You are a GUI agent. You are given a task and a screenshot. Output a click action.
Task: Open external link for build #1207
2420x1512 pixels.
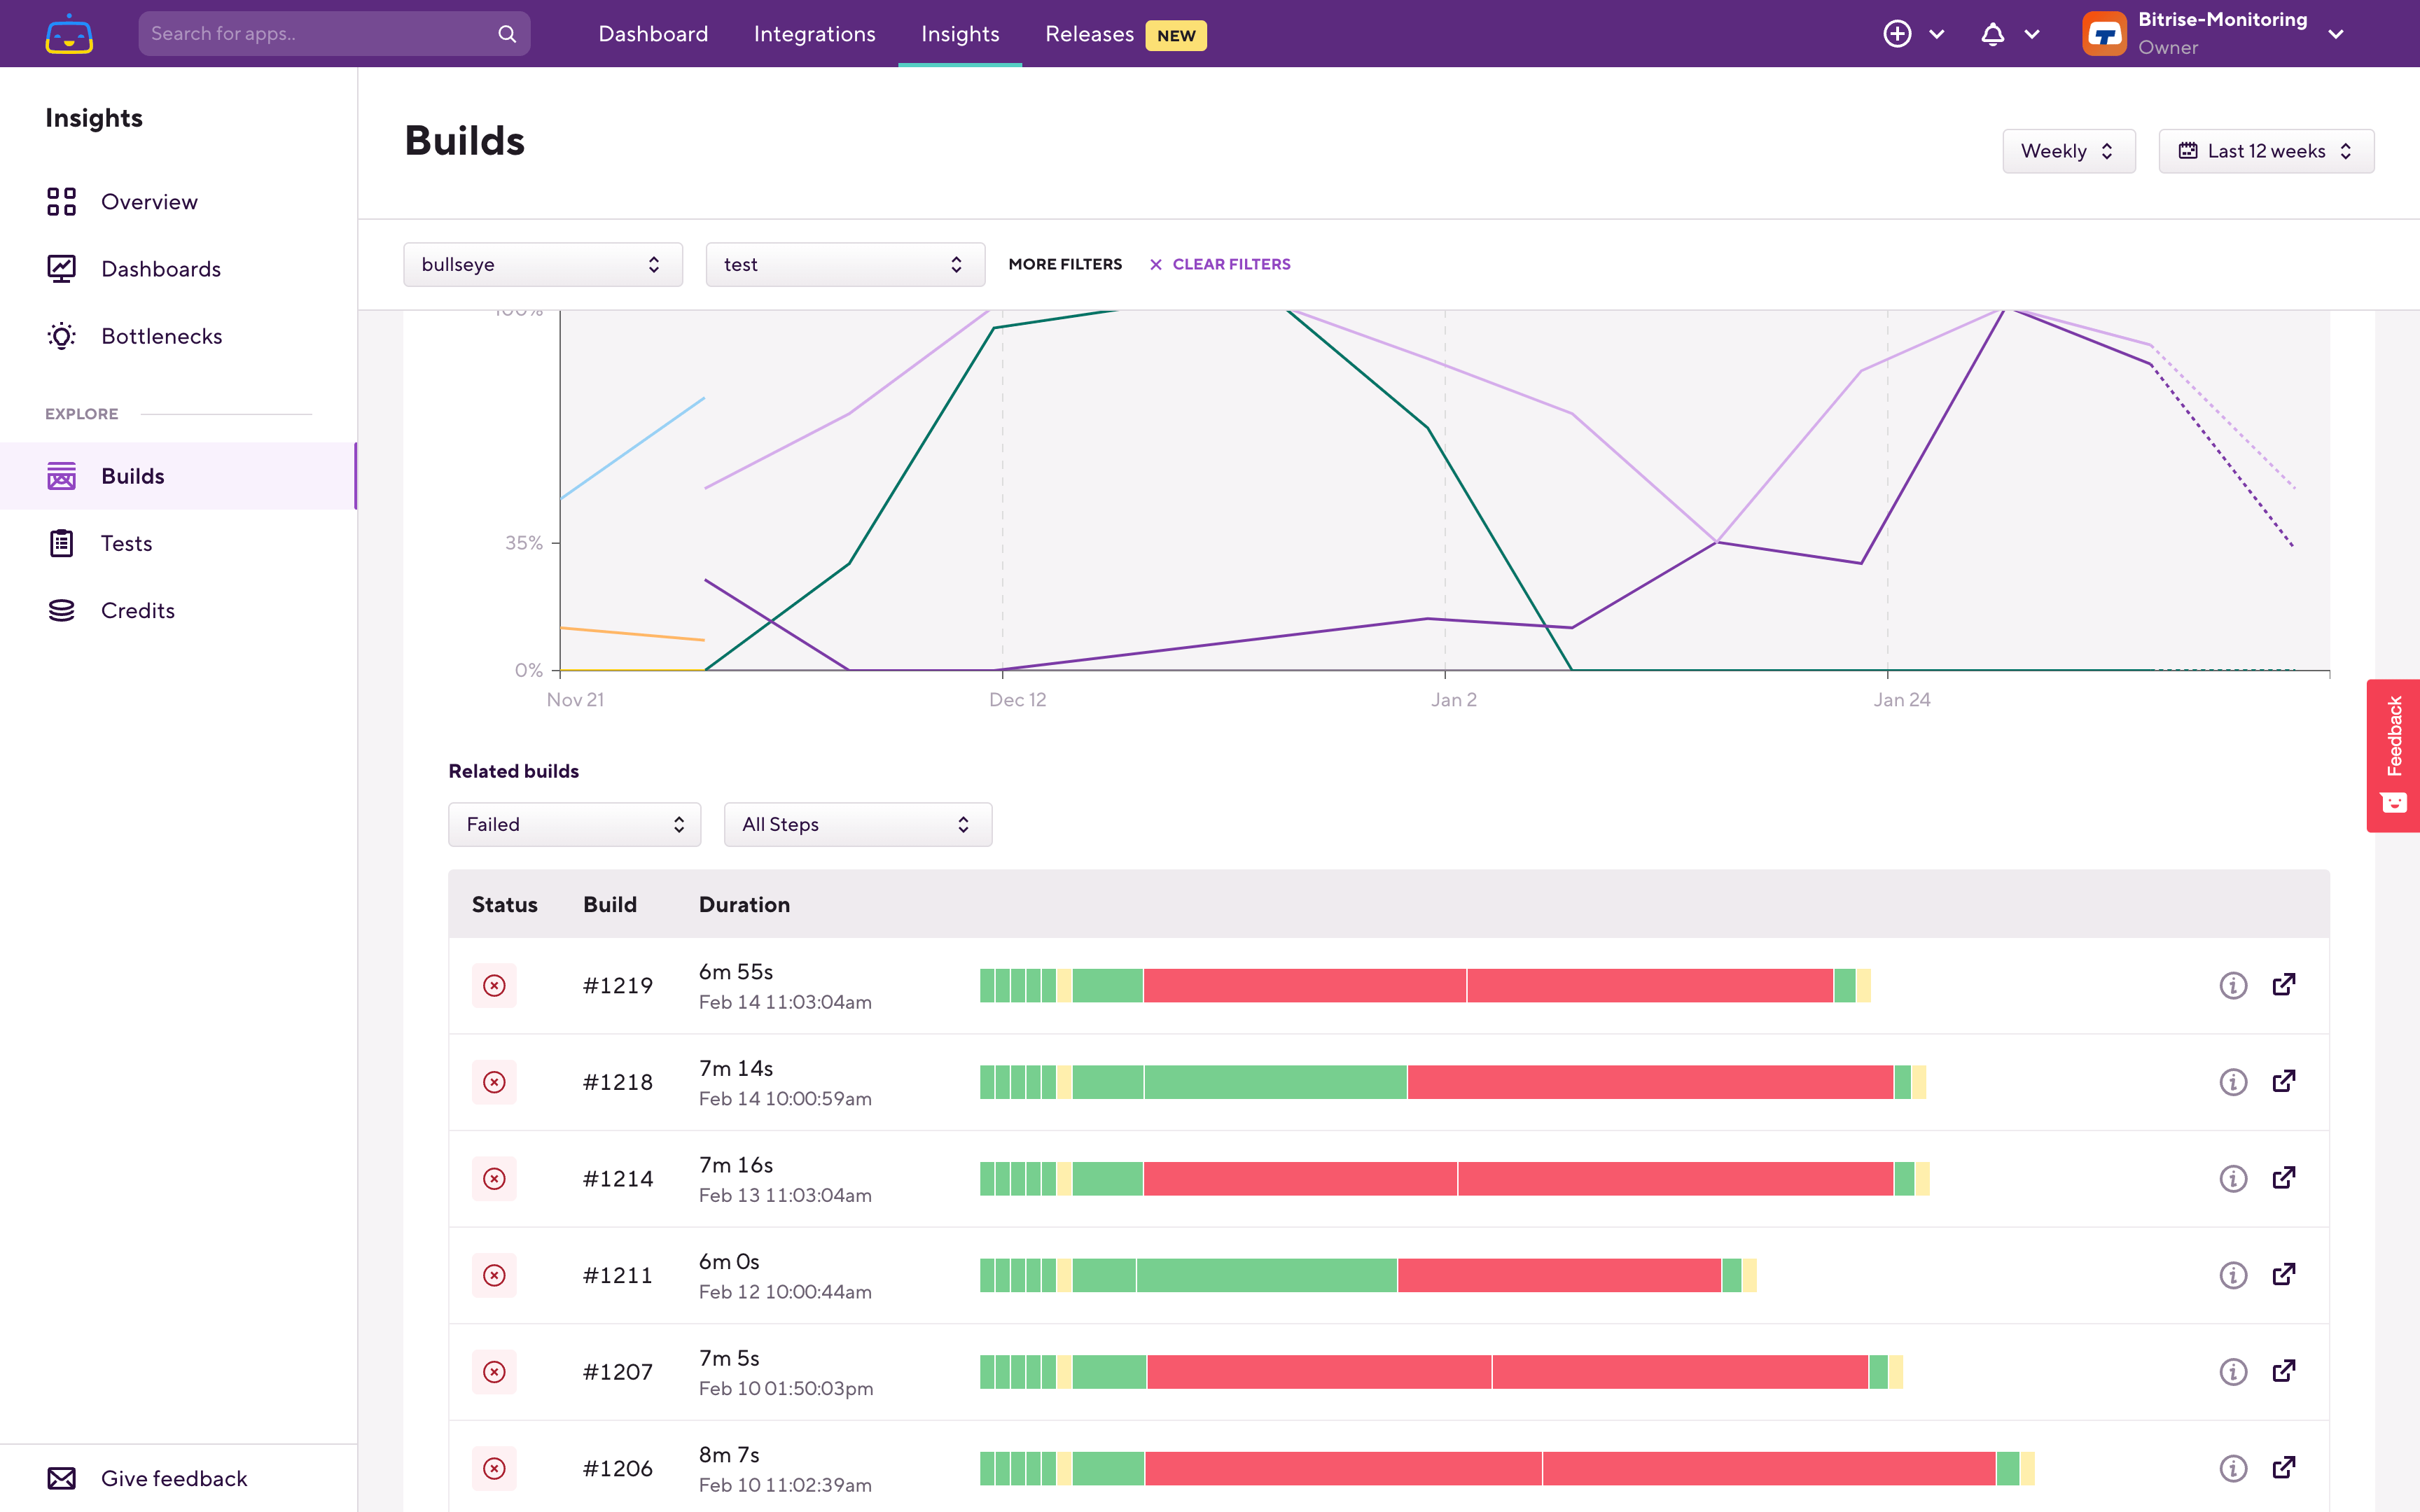2283,1371
